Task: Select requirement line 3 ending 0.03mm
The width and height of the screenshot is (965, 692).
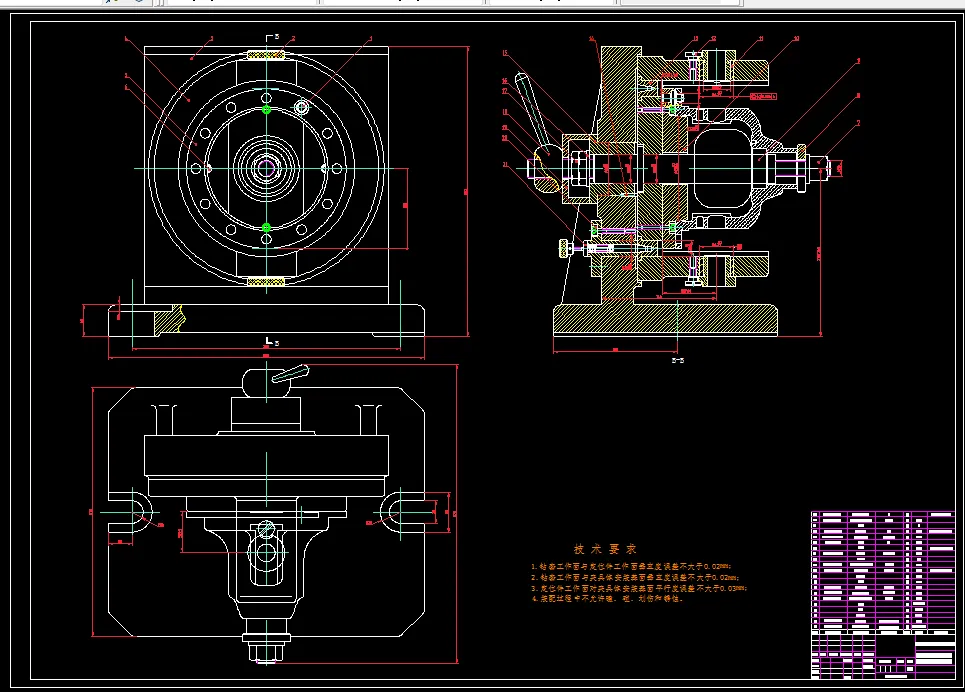Action: pyautogui.click(x=639, y=588)
